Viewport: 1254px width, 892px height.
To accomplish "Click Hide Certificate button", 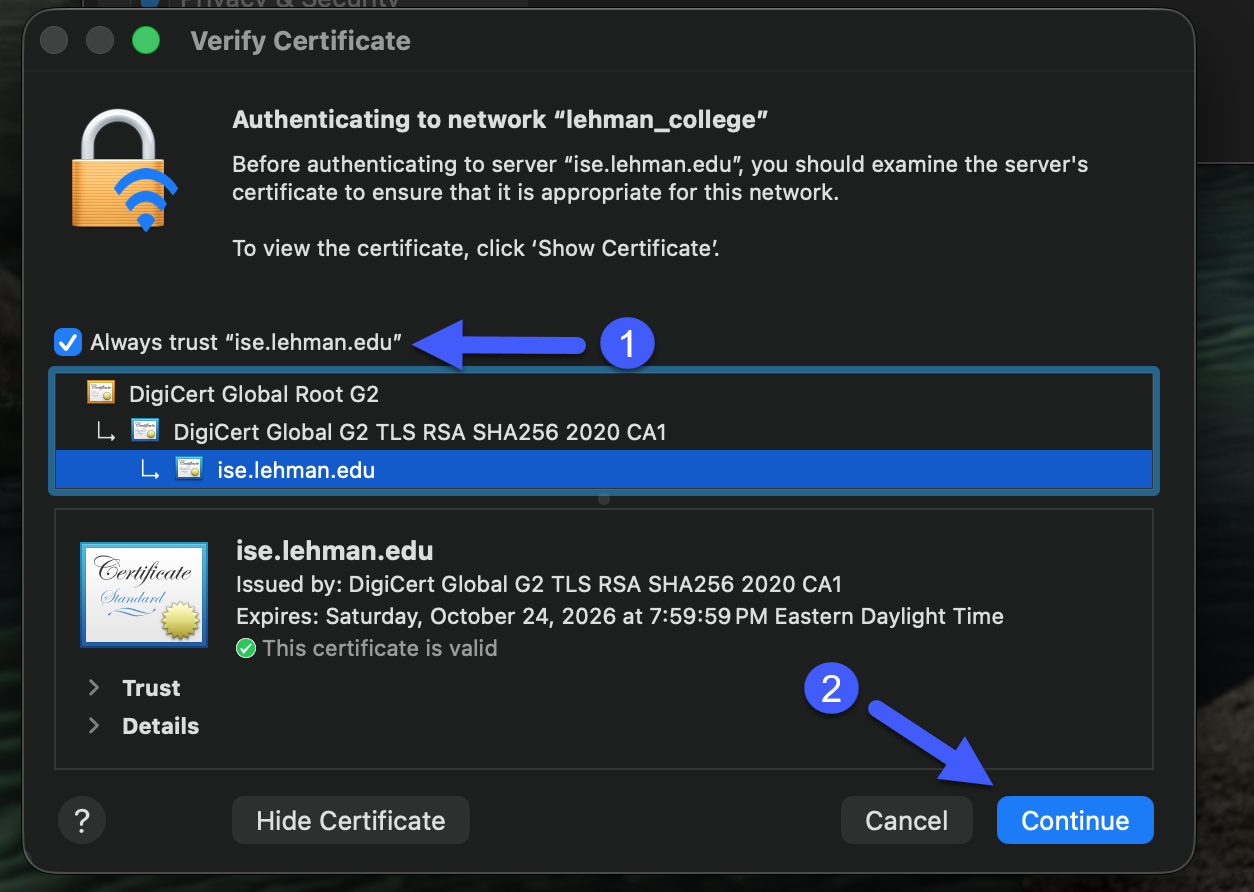I will coord(351,820).
